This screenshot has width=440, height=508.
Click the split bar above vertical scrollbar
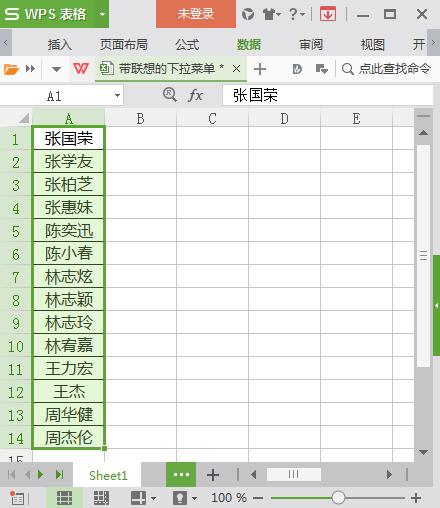pos(423,116)
